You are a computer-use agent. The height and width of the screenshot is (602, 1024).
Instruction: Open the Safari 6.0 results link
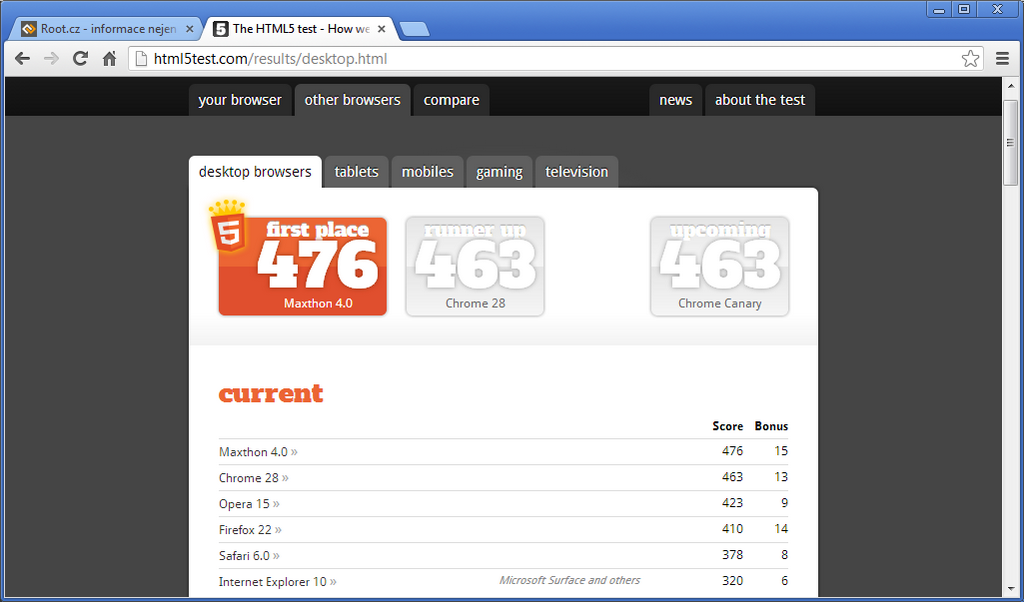(x=249, y=556)
